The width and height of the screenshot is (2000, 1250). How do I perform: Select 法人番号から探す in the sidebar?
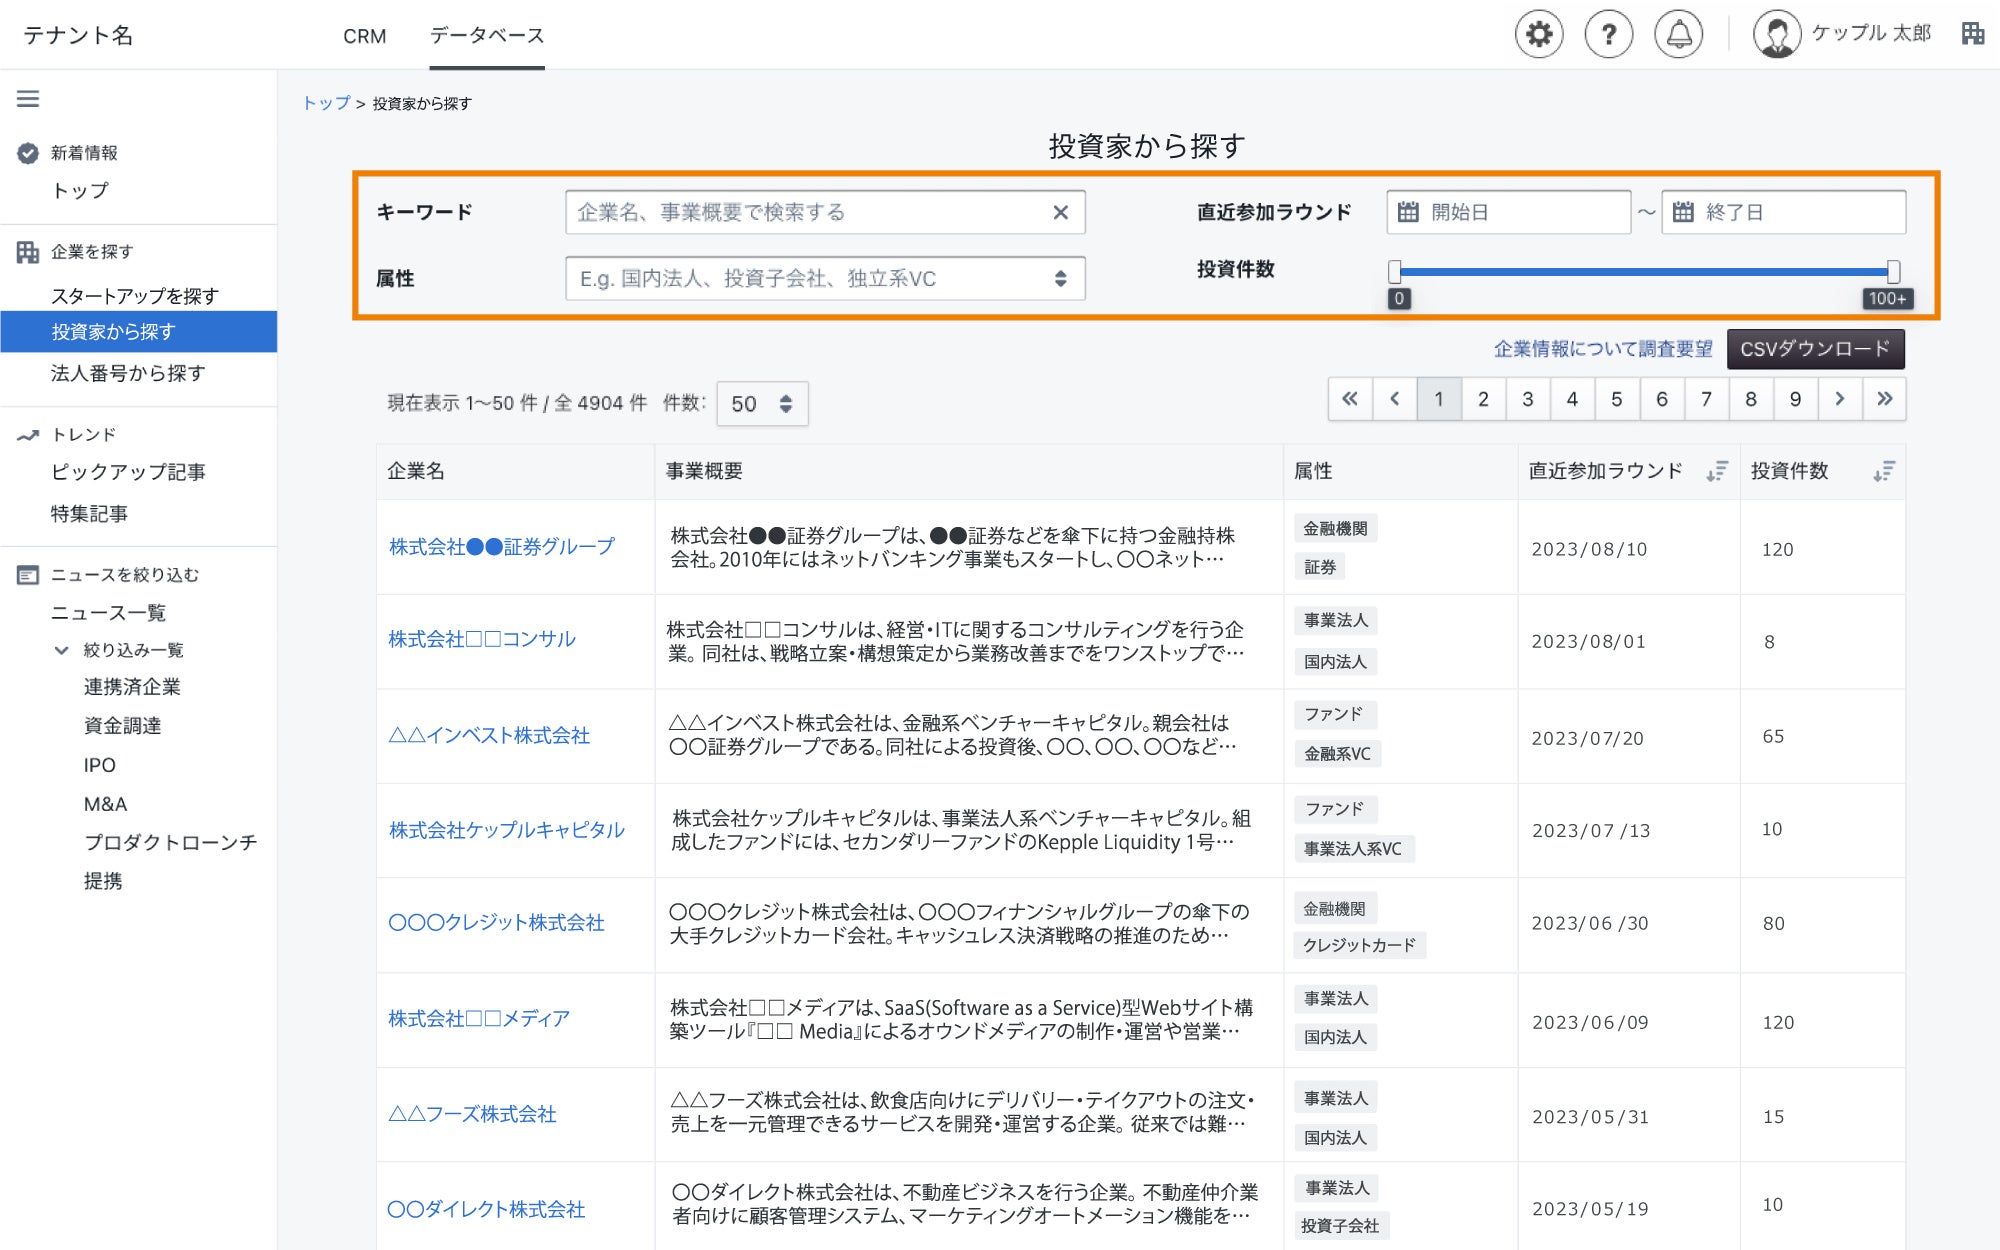pyautogui.click(x=127, y=373)
